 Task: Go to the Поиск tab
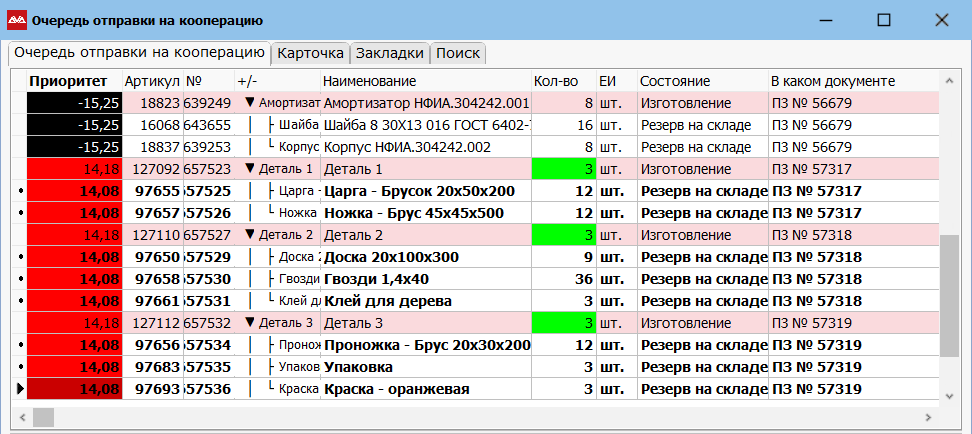click(x=458, y=53)
